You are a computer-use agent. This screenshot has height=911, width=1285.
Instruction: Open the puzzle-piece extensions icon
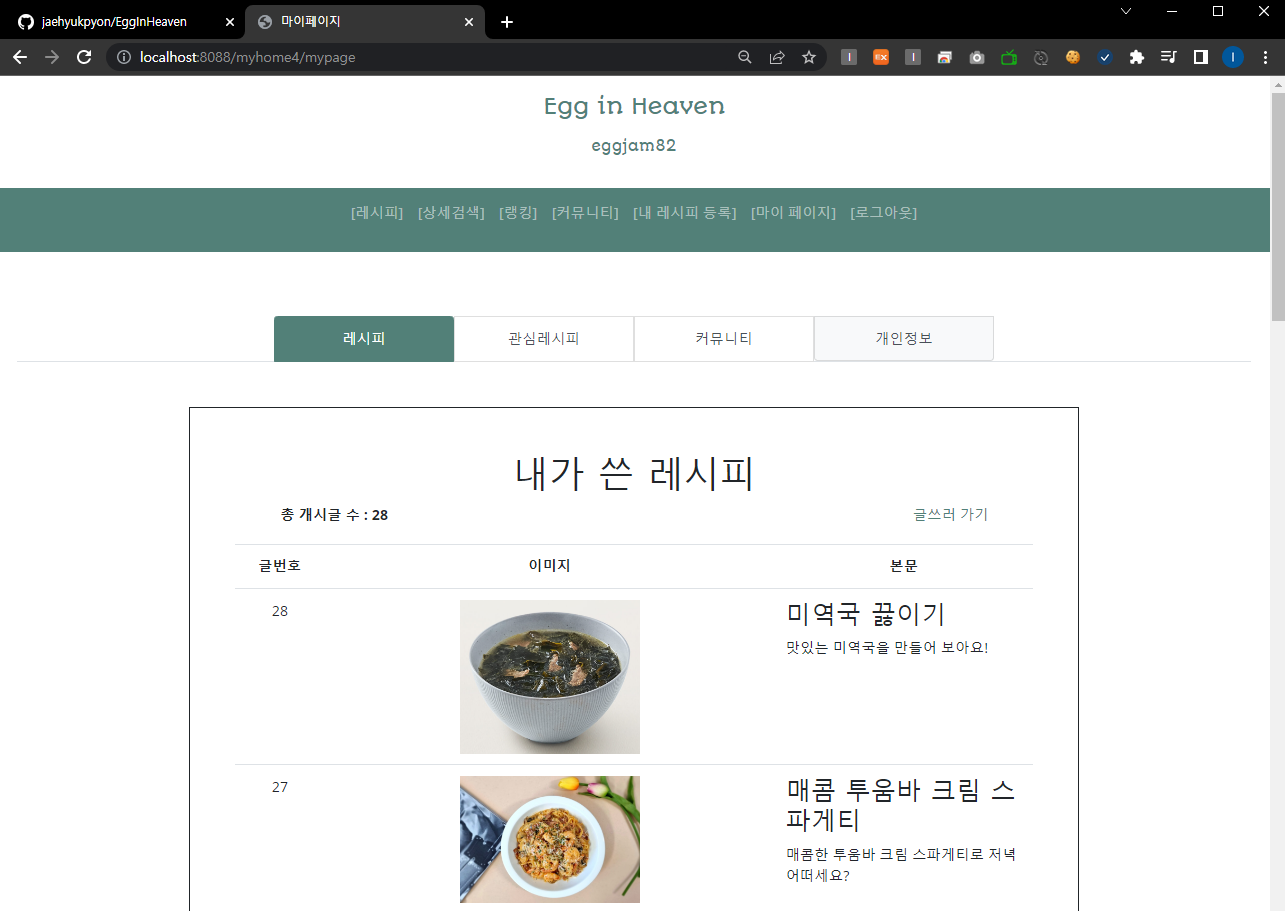pos(1136,57)
